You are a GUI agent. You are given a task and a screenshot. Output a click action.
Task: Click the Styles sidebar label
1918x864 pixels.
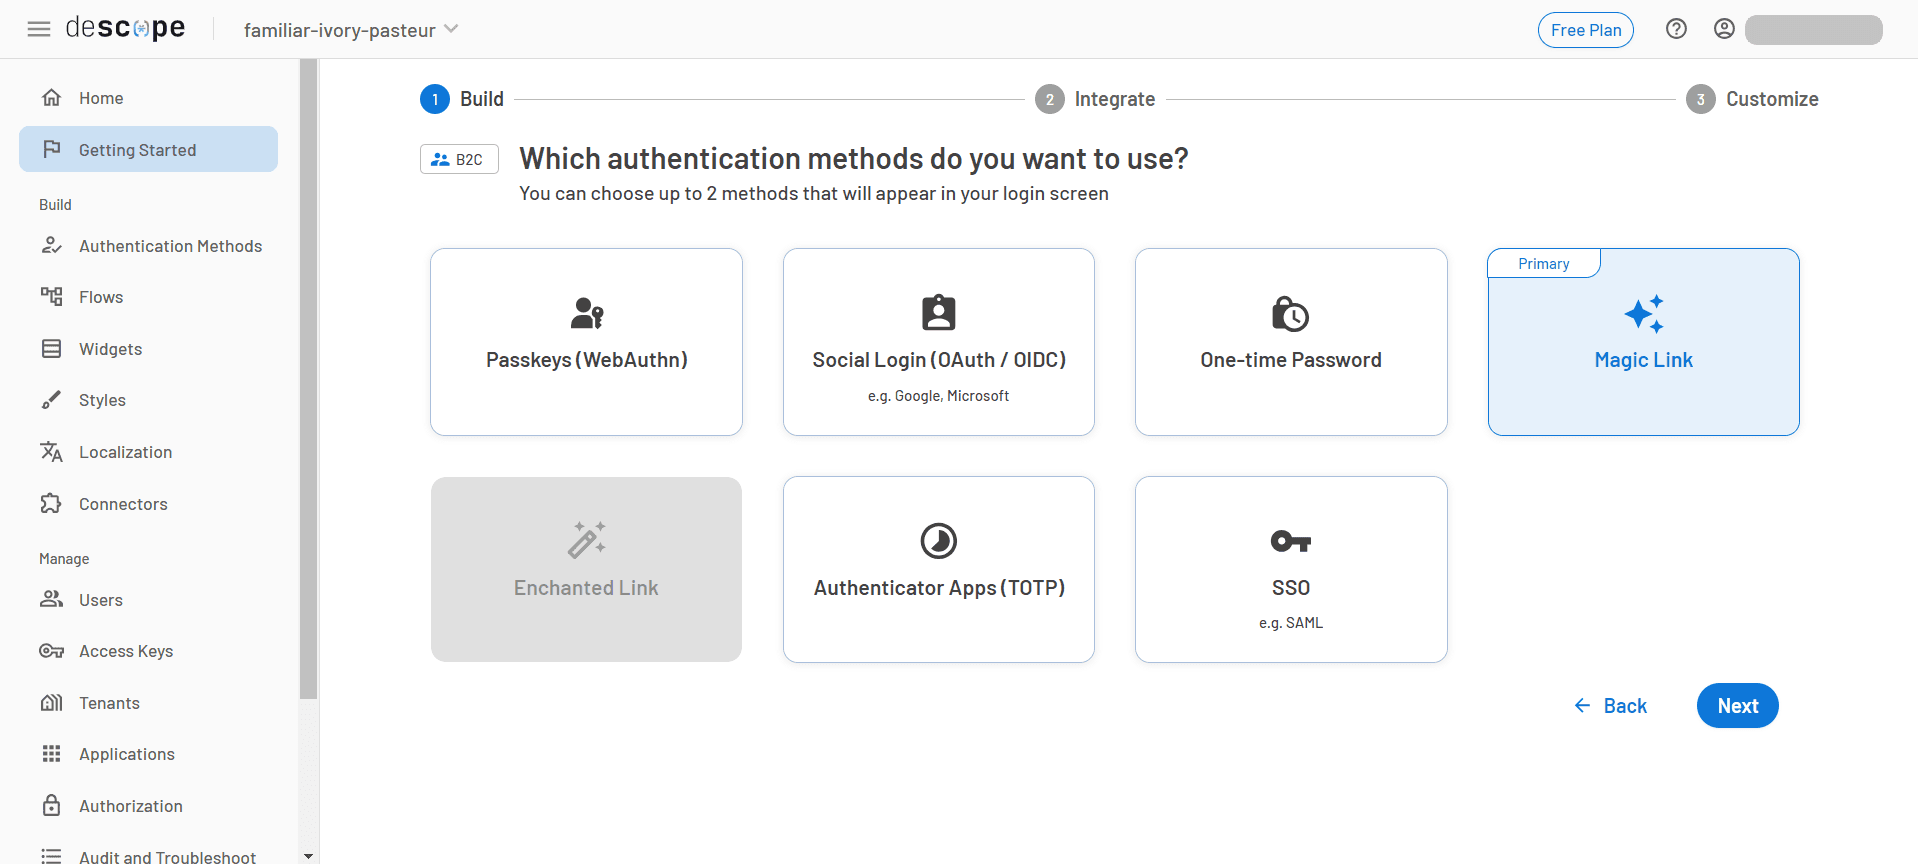tap(102, 400)
